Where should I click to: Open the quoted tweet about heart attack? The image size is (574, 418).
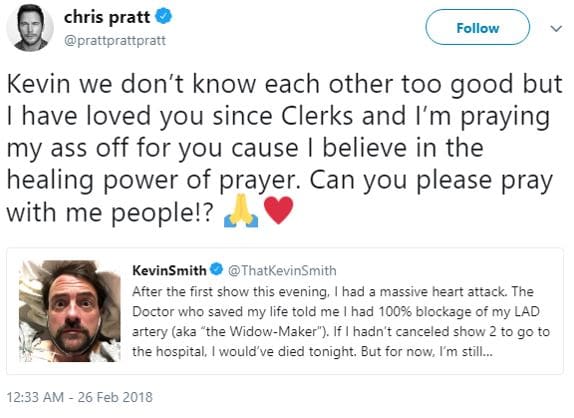(x=285, y=311)
